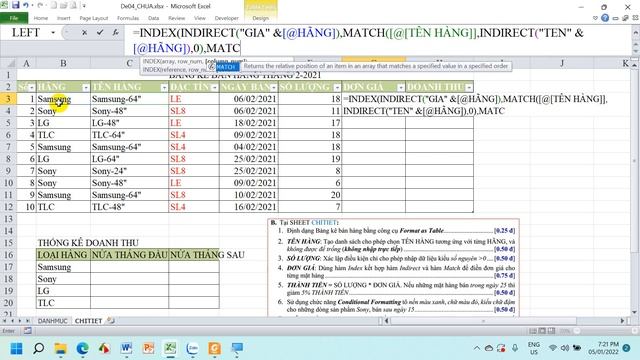
Task: Insert new worksheet tab icon
Action: click(111, 321)
